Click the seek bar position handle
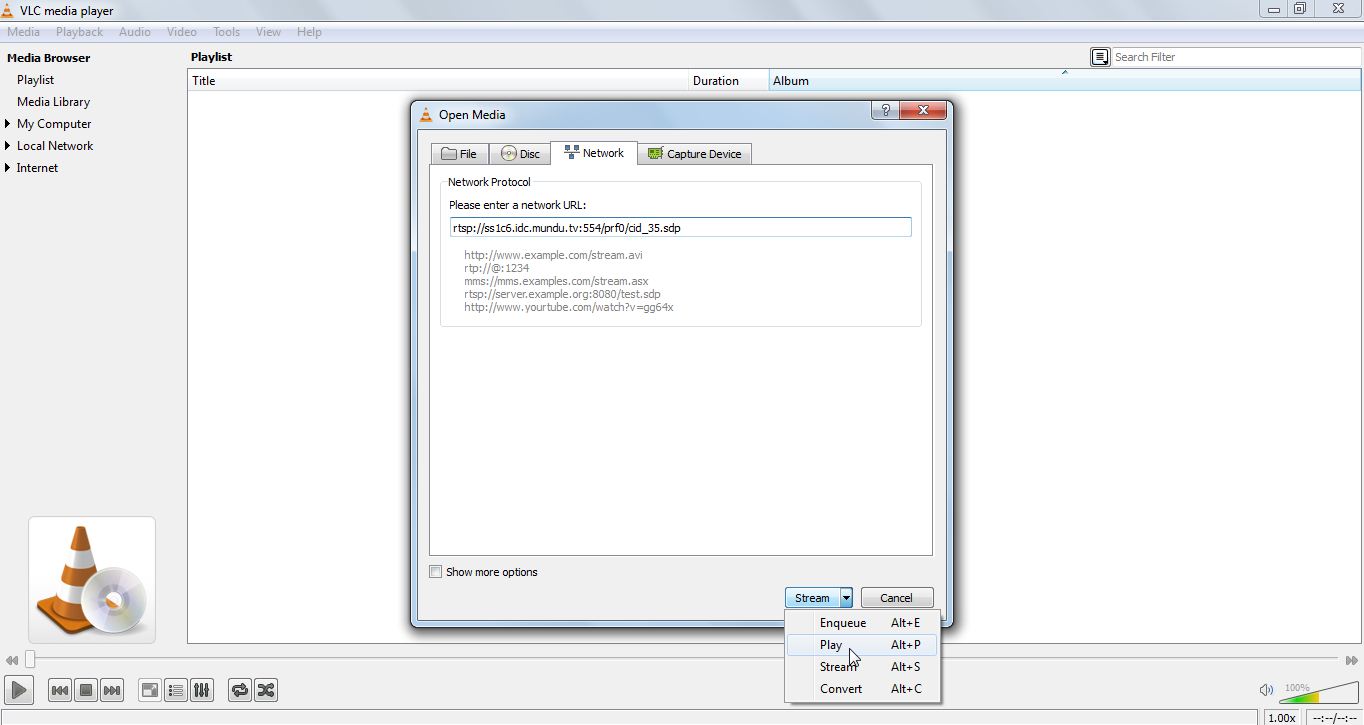1364x725 pixels. coord(30,659)
